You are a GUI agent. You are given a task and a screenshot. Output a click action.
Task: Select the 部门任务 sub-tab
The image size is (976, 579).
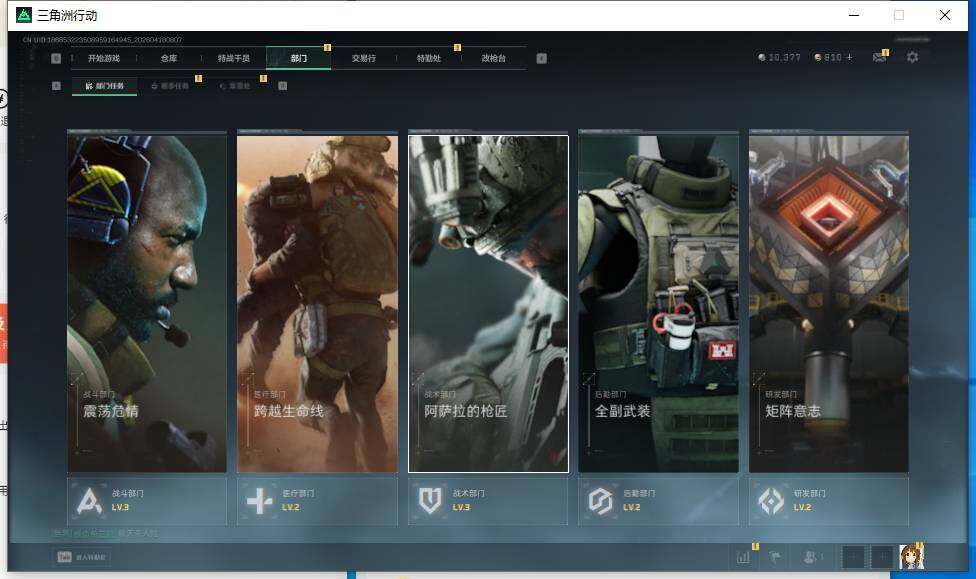coord(105,86)
